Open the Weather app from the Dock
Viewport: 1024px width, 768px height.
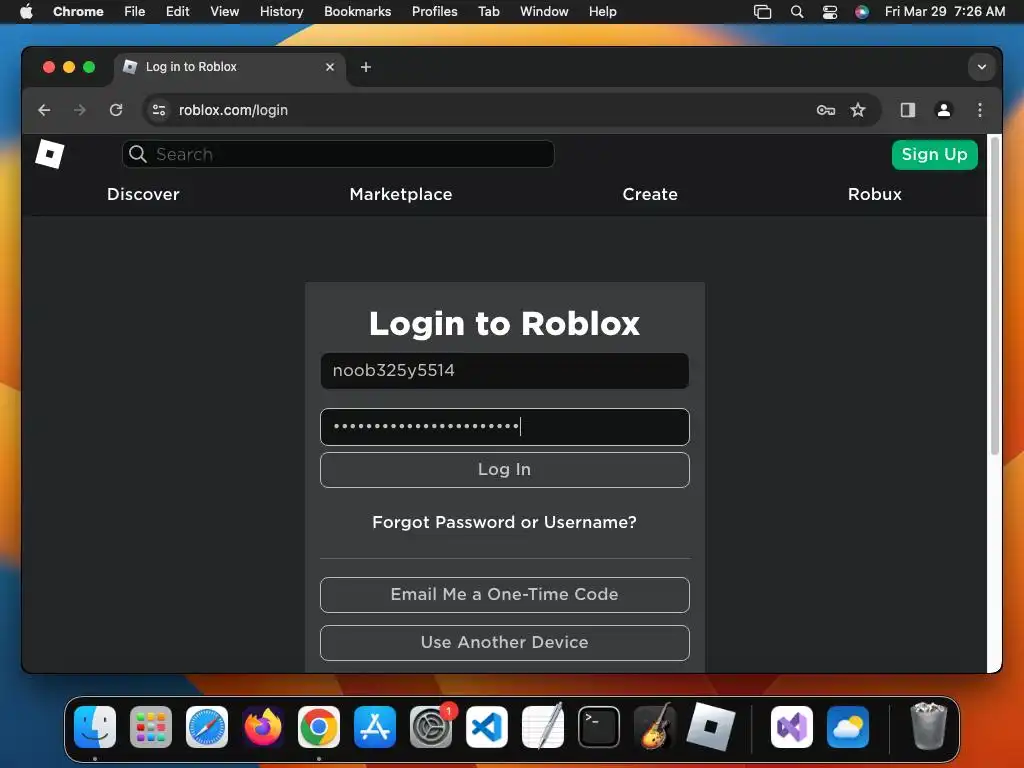click(x=848, y=727)
